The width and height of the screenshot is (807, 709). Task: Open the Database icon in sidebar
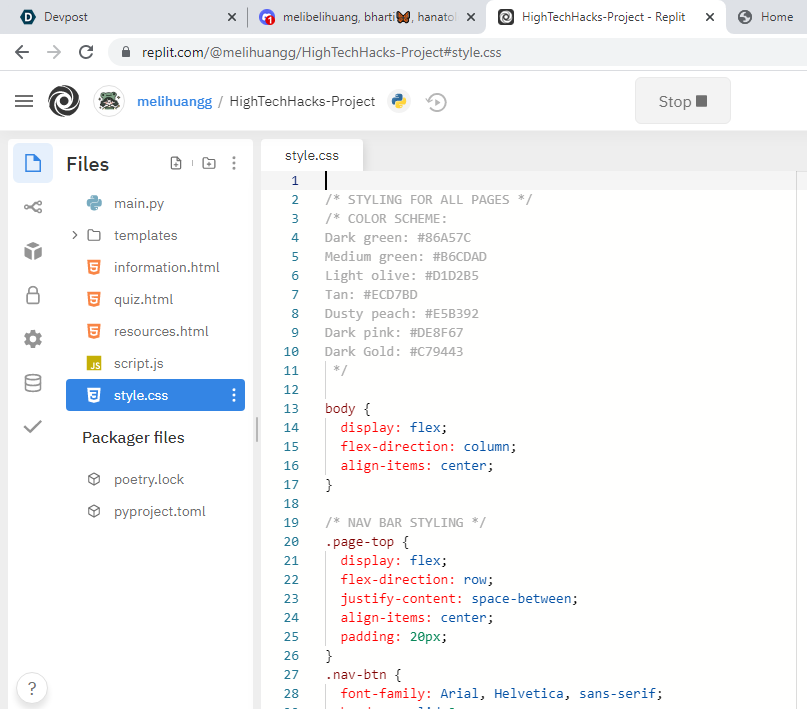[33, 383]
